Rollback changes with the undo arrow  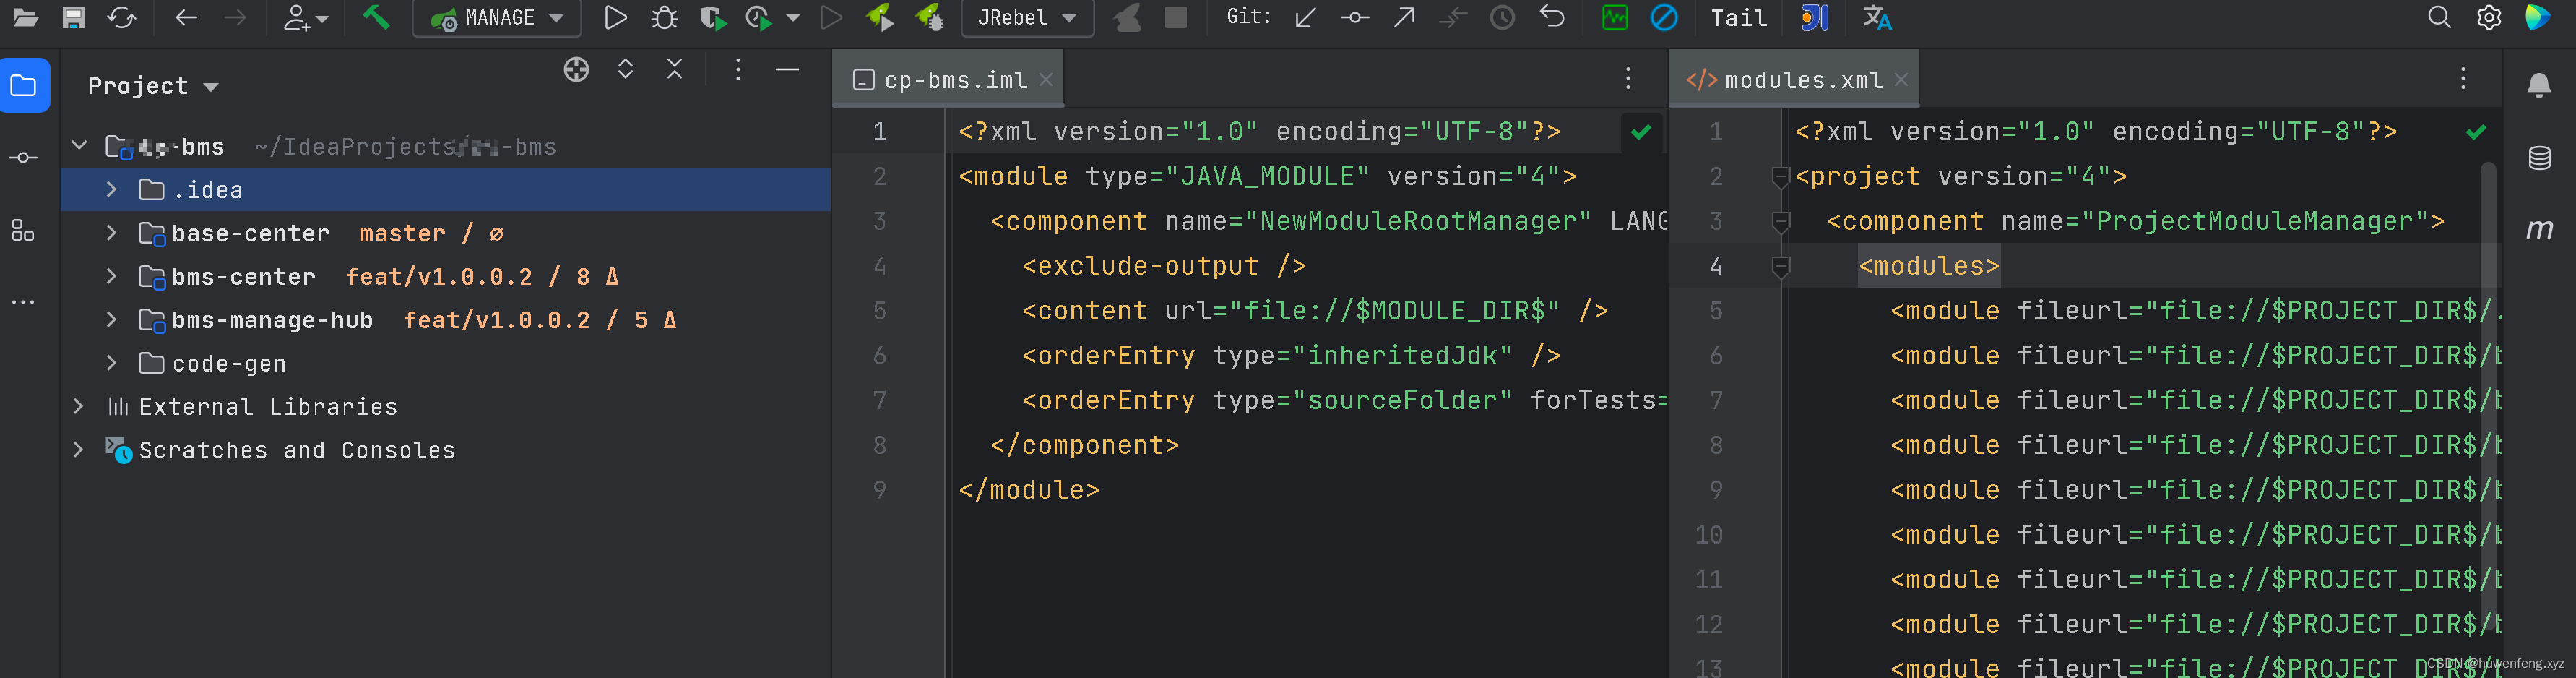point(1552,17)
